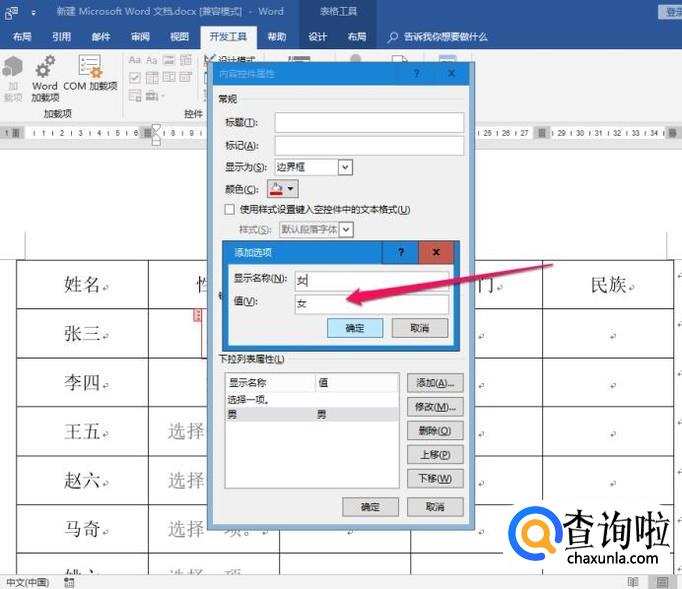The width and height of the screenshot is (682, 589).
Task: Click 确定 at bottom of 内容控件属性
Action: click(370, 507)
